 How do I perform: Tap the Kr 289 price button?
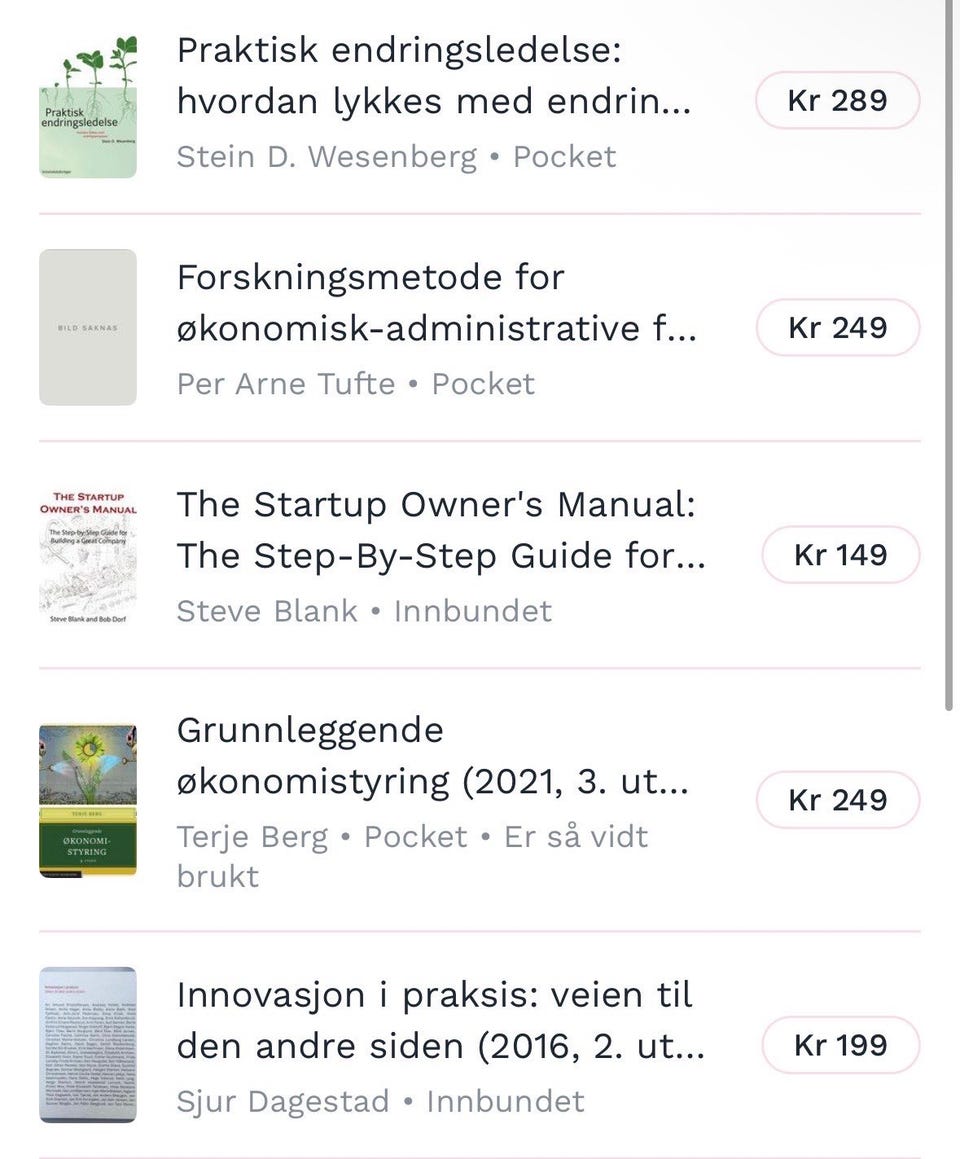point(837,101)
